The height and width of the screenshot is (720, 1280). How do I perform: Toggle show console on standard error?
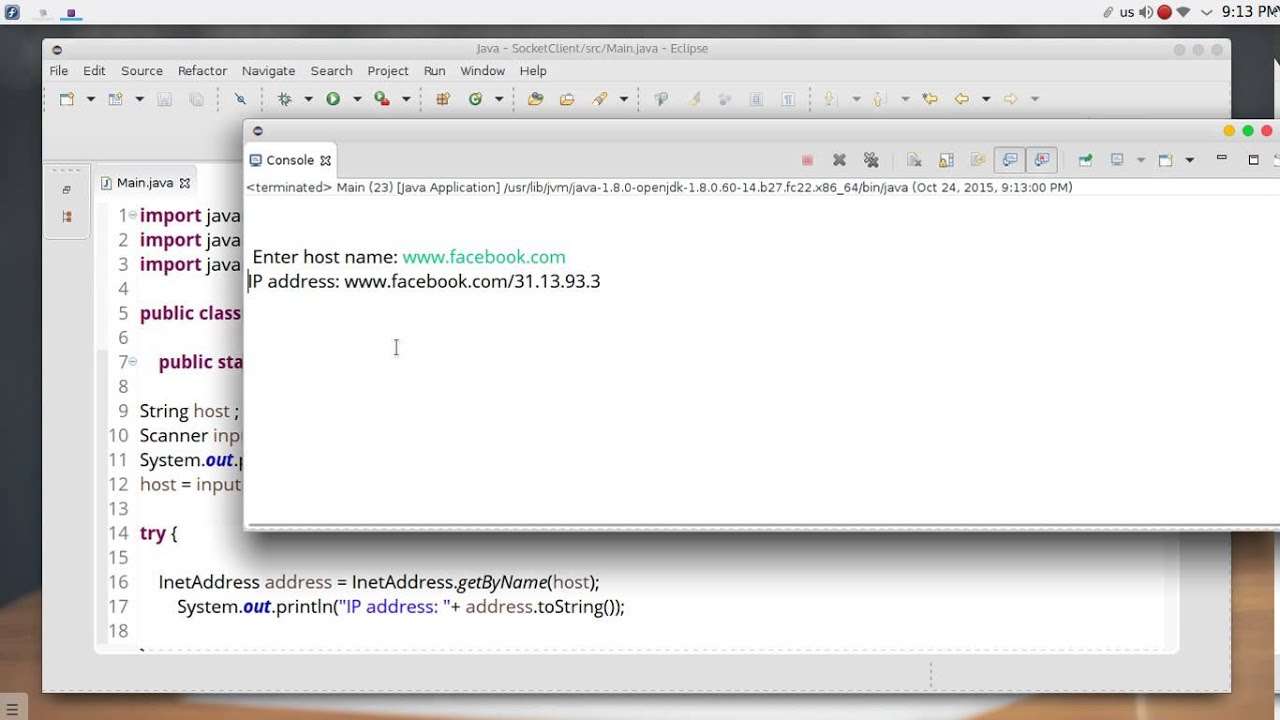click(x=1042, y=160)
